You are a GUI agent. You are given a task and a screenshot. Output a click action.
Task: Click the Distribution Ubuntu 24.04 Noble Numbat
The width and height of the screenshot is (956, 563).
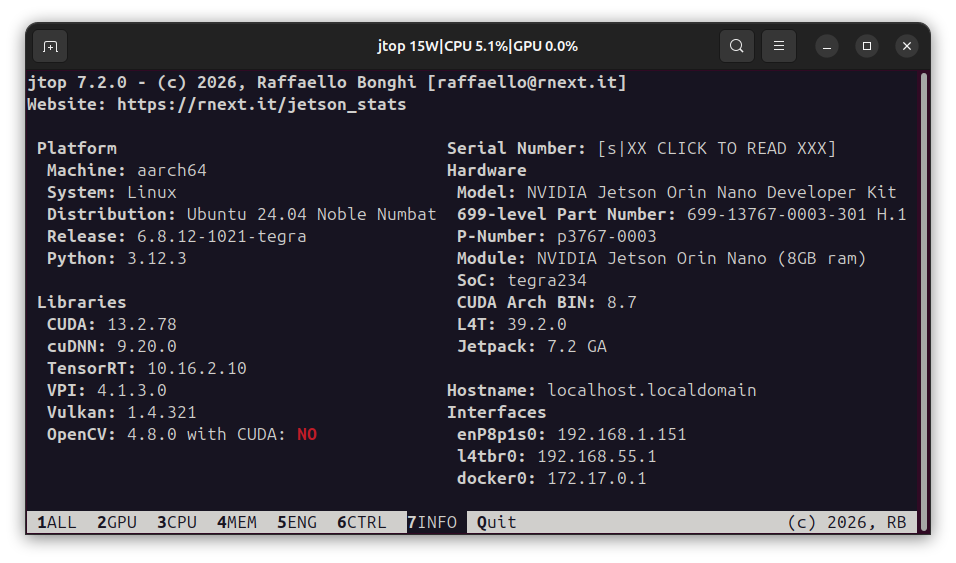[x=312, y=215]
